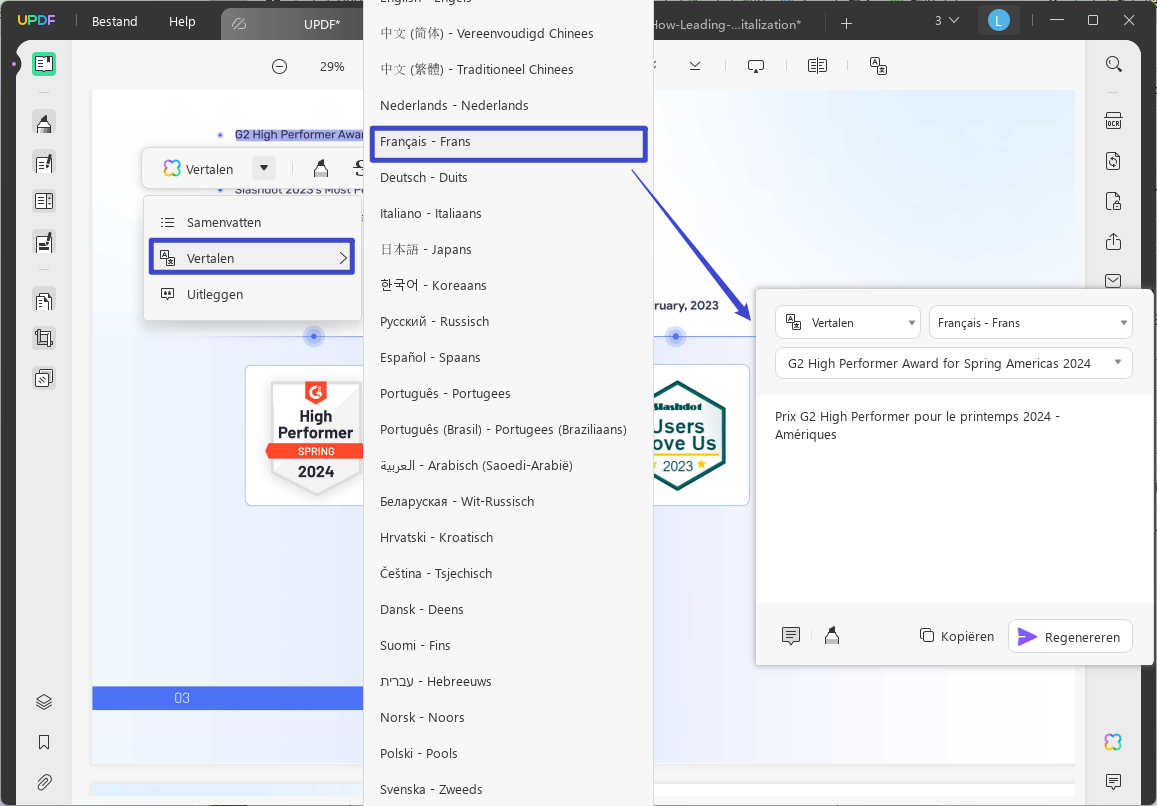1157x806 pixels.
Task: Choose Русский - Russisch language option
Action: click(x=508, y=321)
